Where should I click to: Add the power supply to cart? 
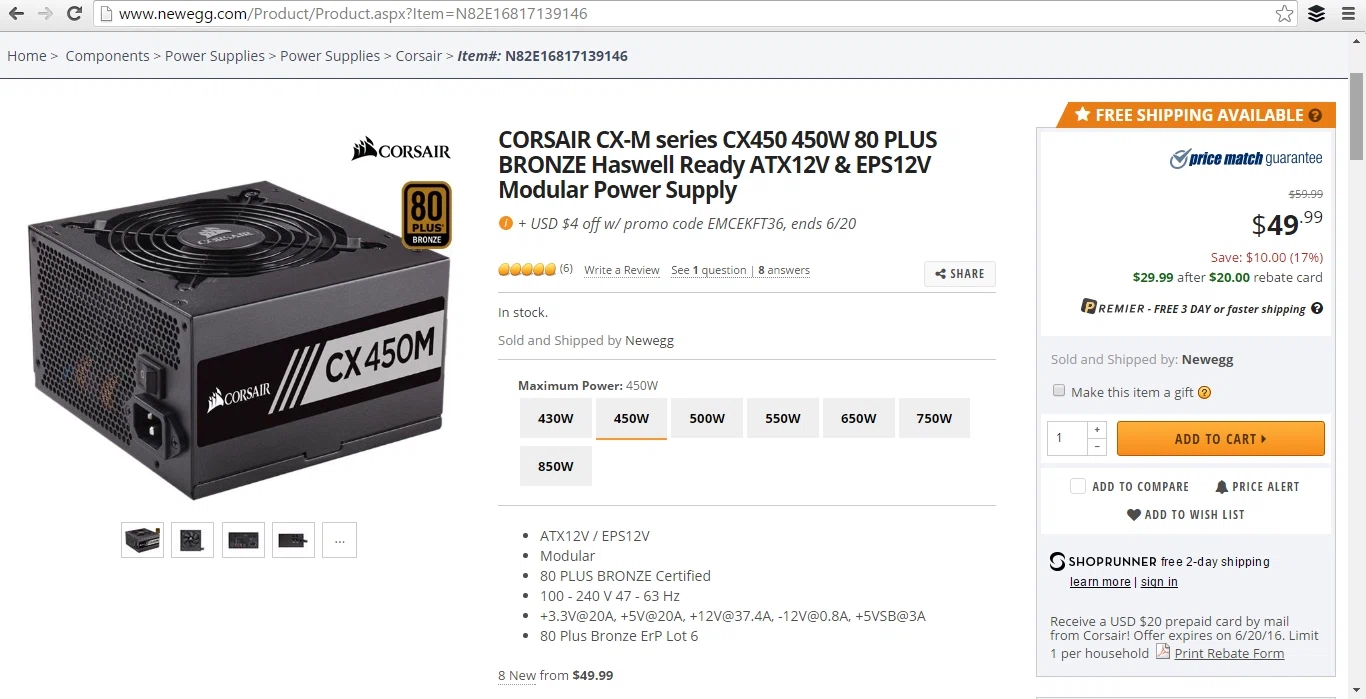pyautogui.click(x=1220, y=438)
